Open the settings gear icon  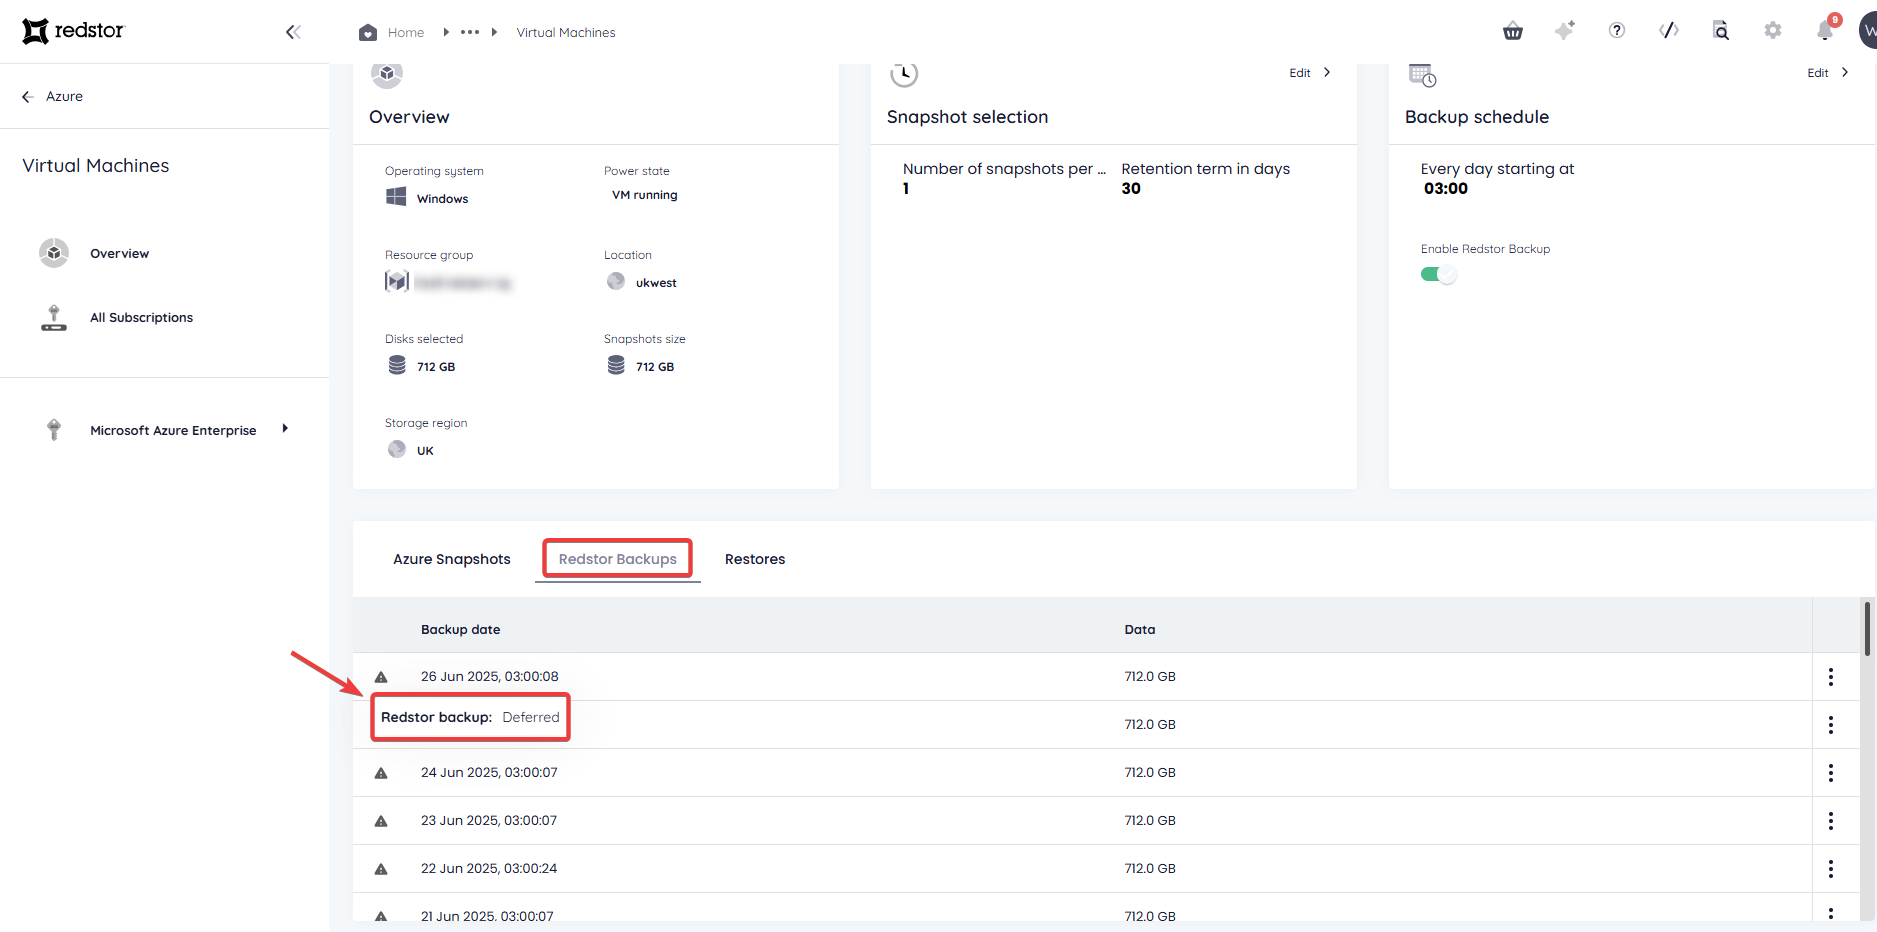pos(1773,31)
